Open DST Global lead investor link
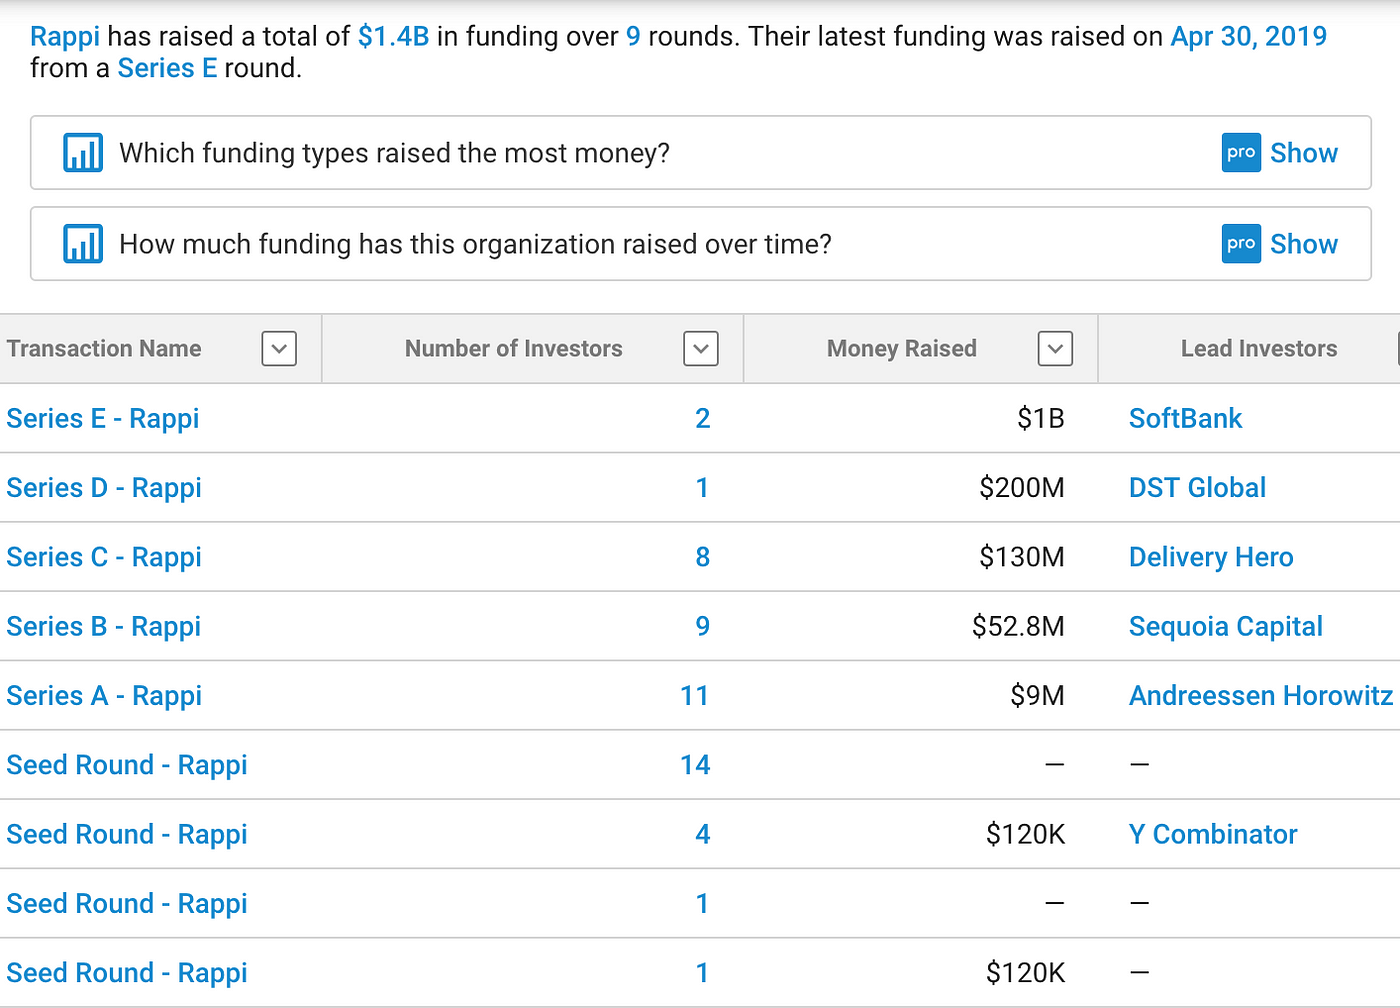1400x1008 pixels. (1197, 487)
